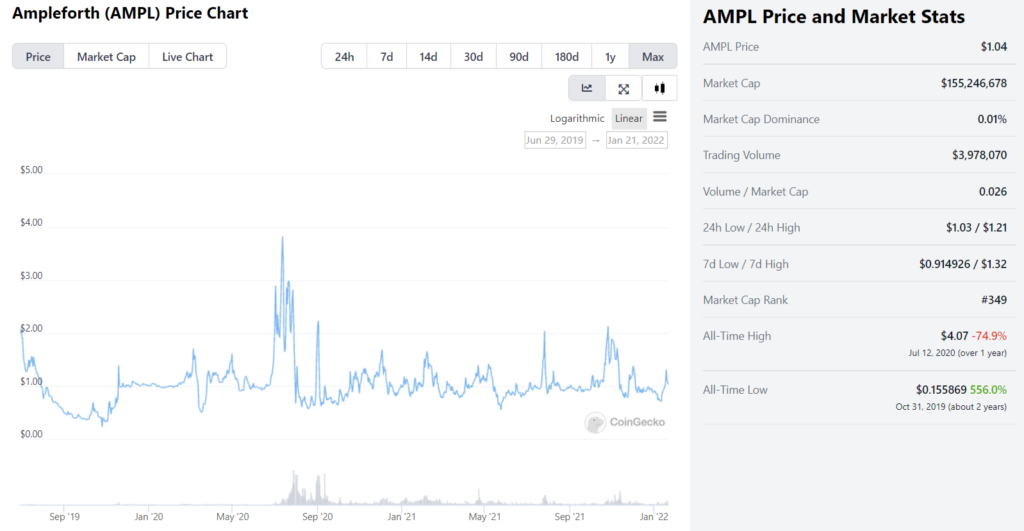Open the chart hamburger menu icon
The image size is (1024, 531).
click(x=660, y=117)
